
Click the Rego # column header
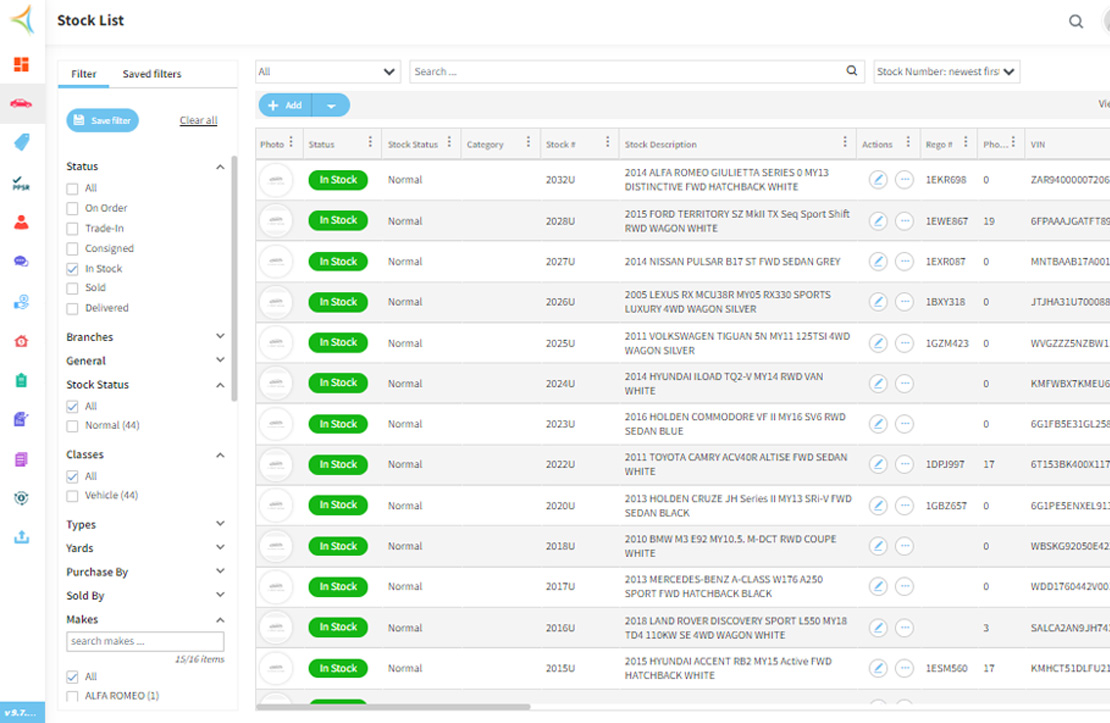939,144
